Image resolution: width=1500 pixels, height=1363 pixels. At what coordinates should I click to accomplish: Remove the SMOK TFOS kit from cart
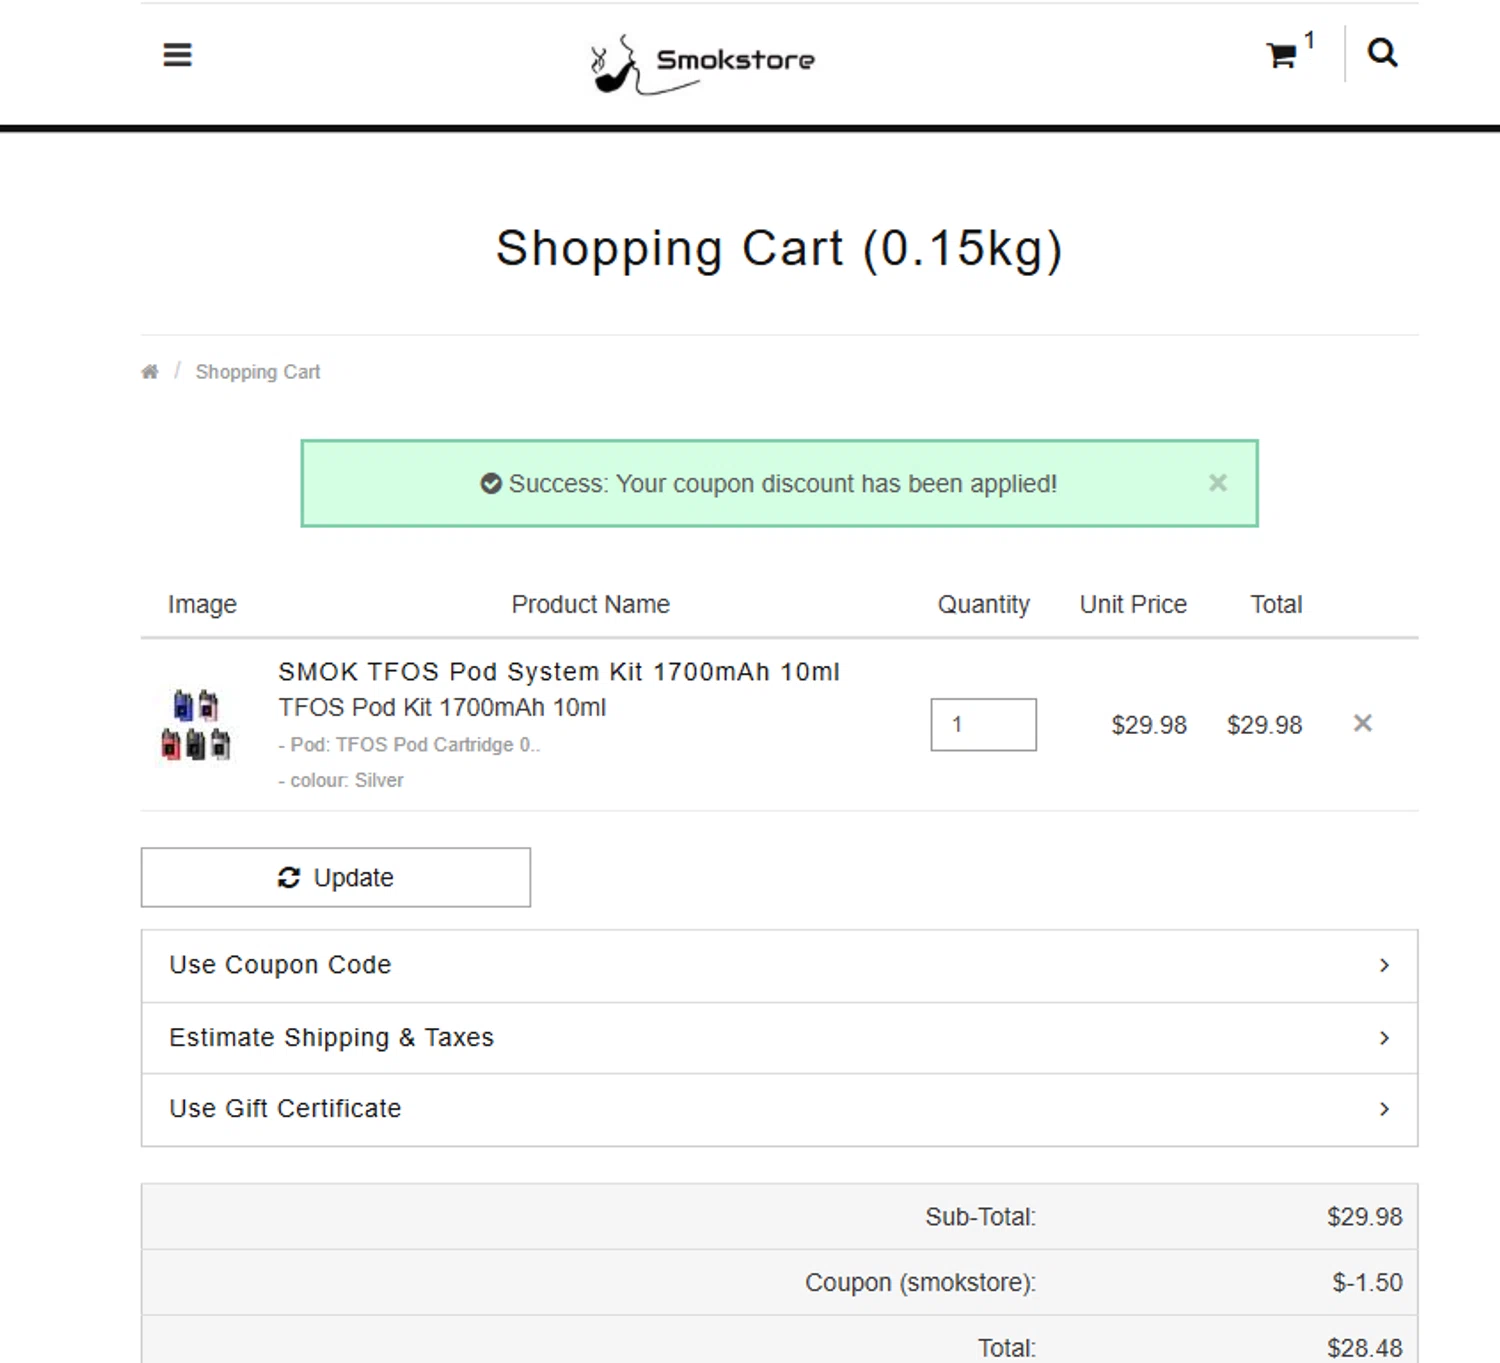1362,723
